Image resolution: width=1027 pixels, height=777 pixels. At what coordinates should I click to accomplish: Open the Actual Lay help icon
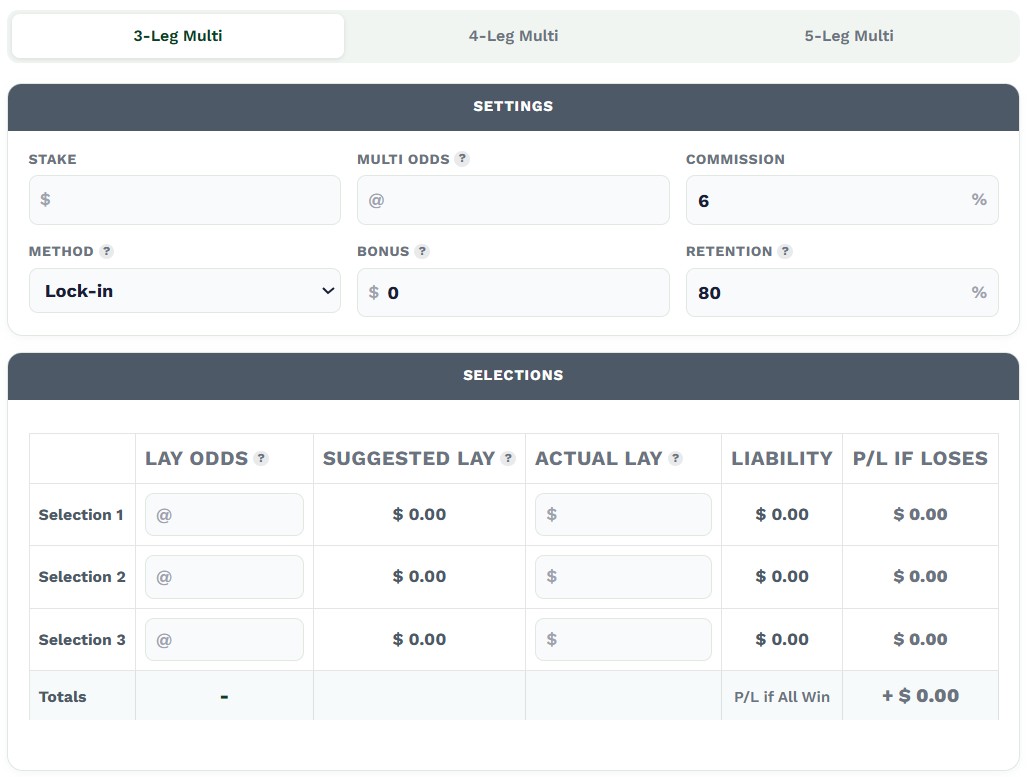pos(675,459)
